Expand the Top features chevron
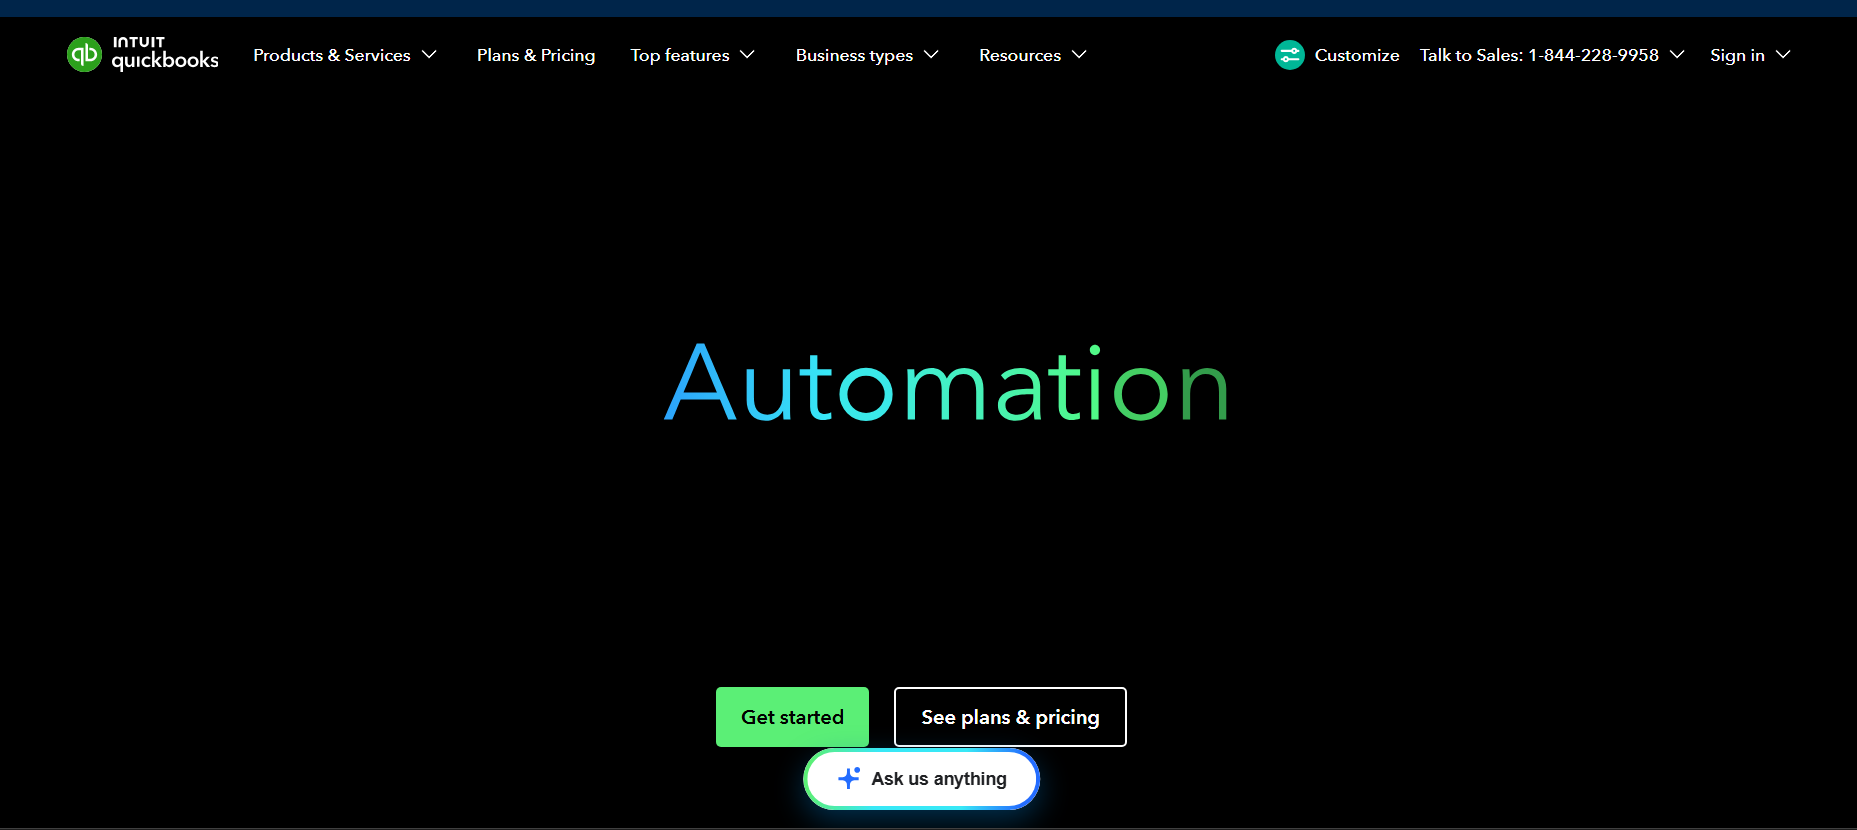This screenshot has width=1857, height=830. point(748,55)
